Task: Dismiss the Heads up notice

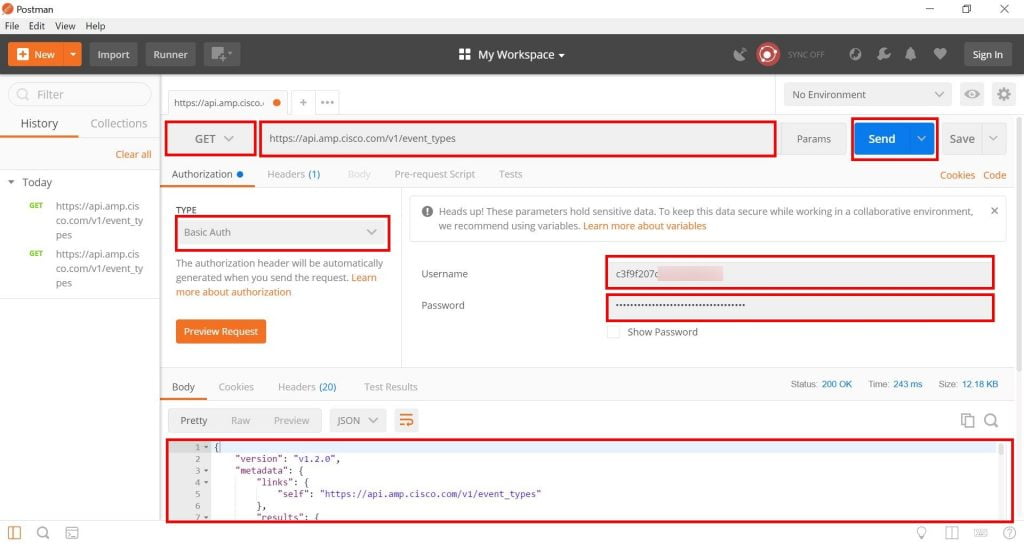Action: coord(994,211)
